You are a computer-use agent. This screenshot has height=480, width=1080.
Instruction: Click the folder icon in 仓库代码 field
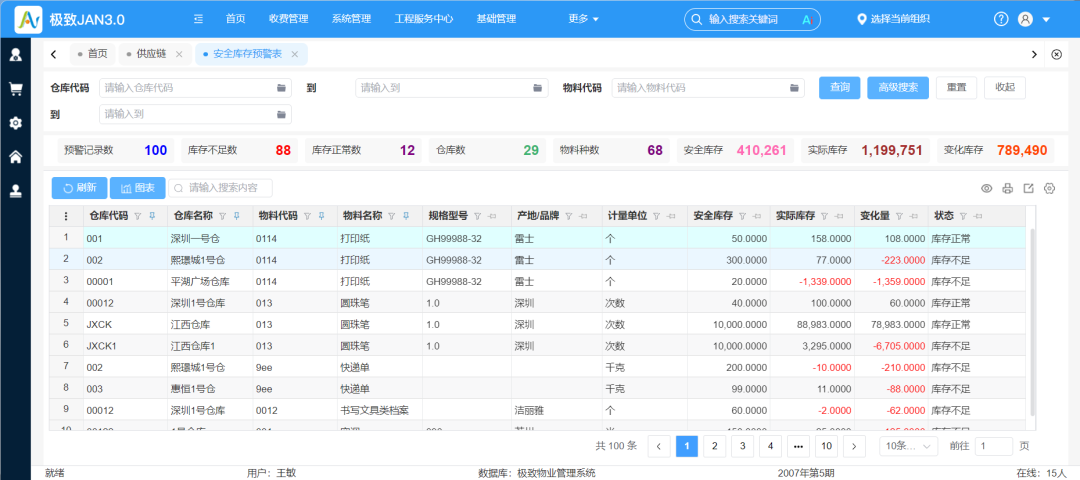281,88
